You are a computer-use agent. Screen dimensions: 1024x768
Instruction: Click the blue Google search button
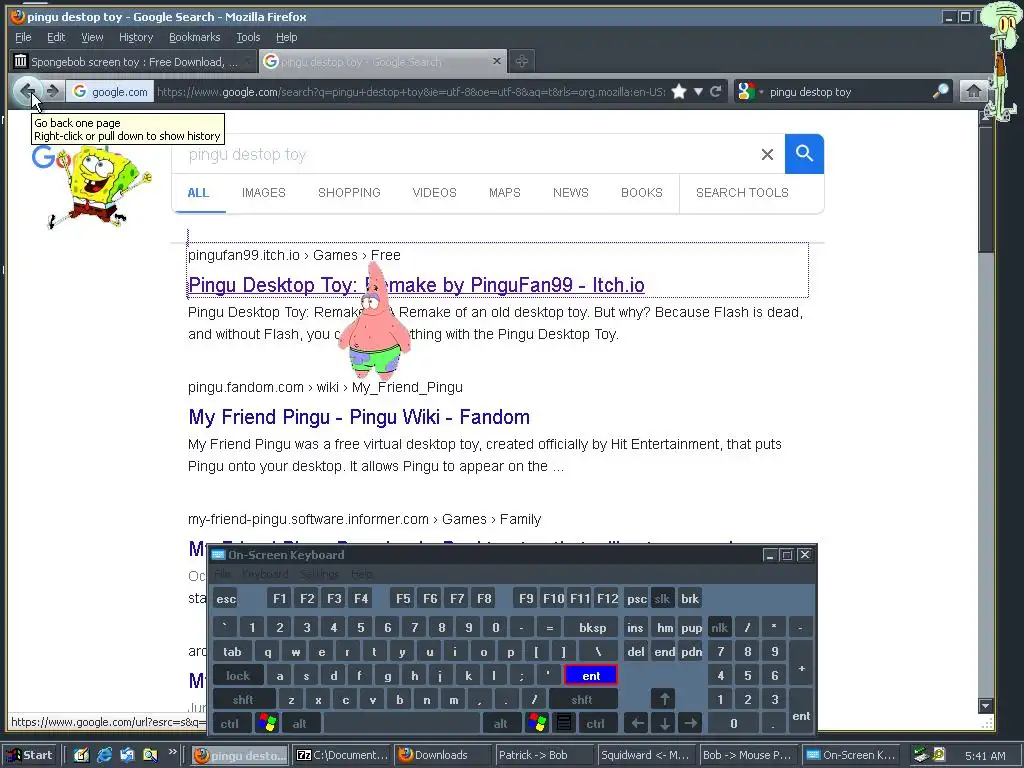point(804,154)
